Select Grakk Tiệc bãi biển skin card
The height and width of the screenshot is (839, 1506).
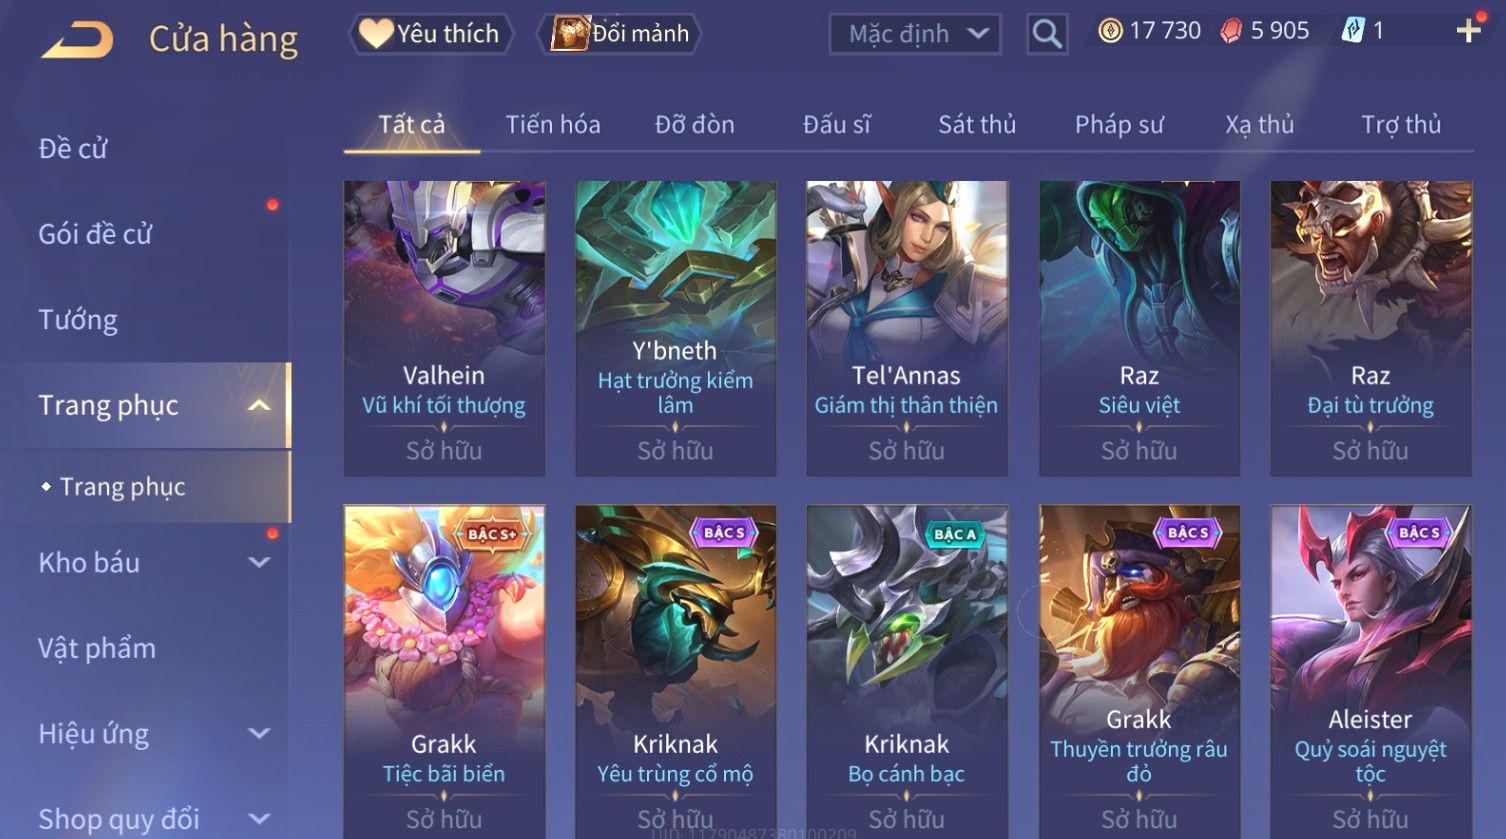(444, 672)
